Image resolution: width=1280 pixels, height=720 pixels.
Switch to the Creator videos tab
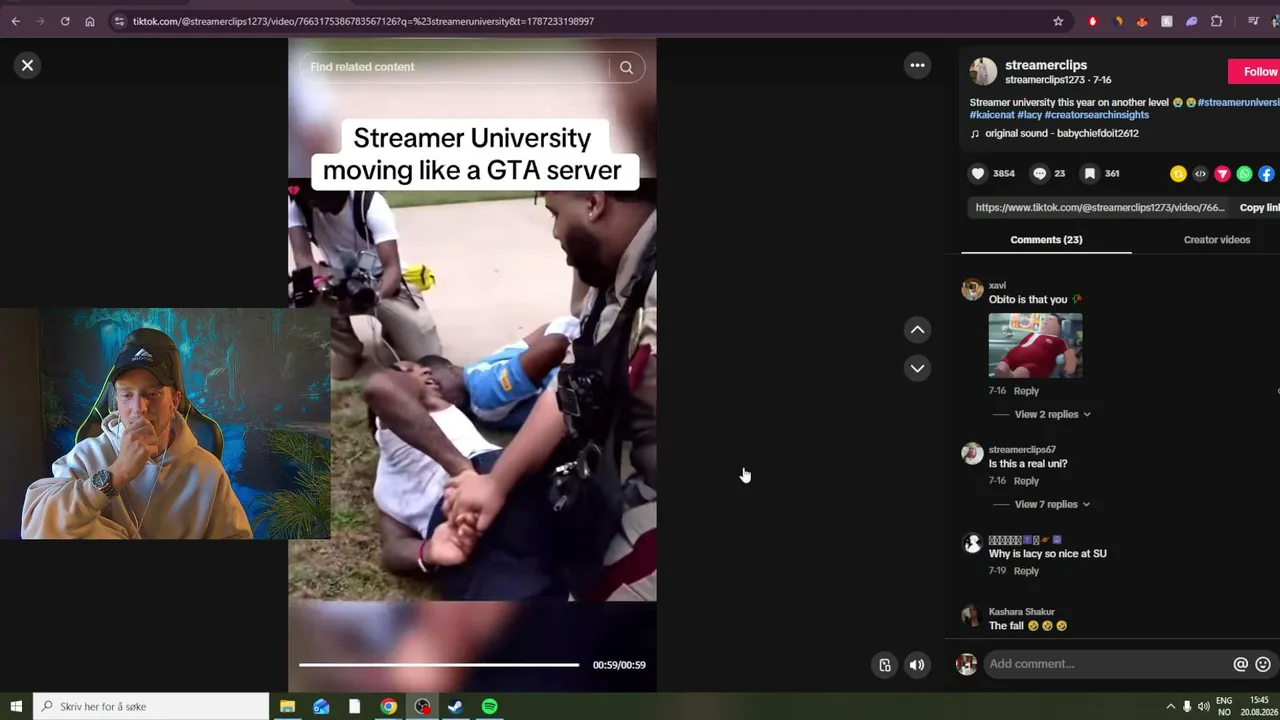click(1217, 240)
